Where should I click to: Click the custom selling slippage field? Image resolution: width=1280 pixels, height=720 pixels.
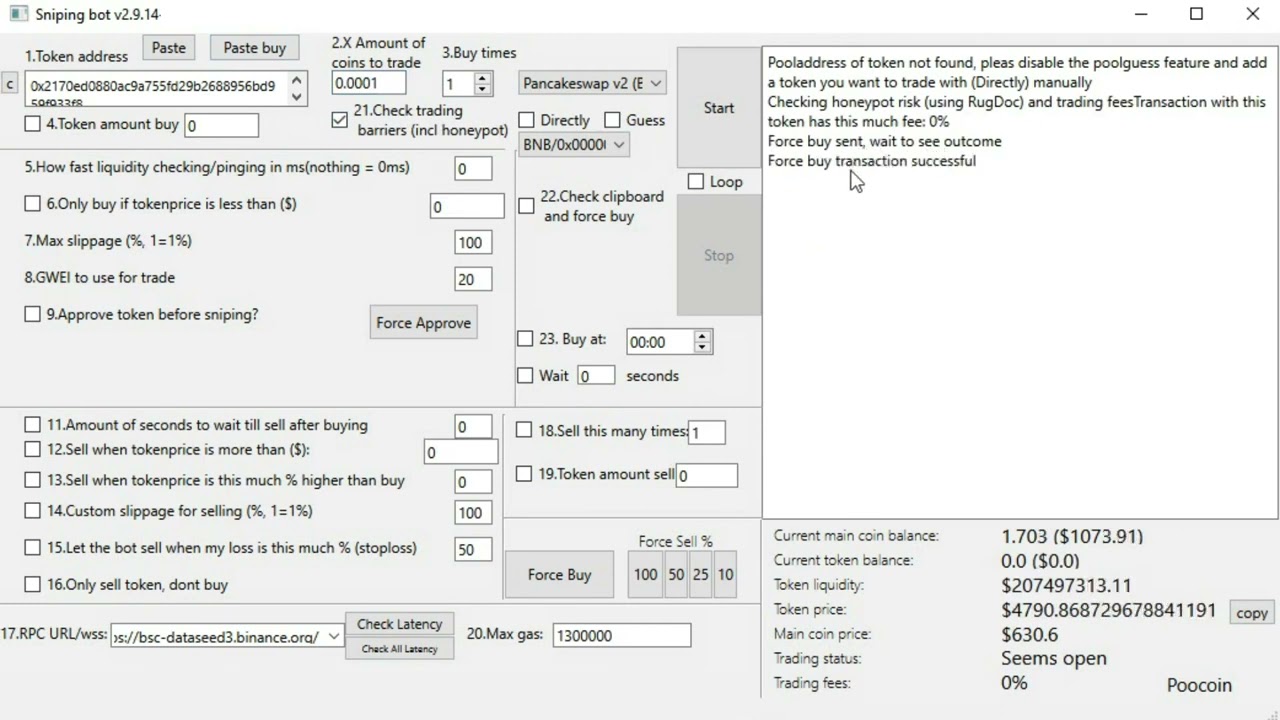point(473,513)
